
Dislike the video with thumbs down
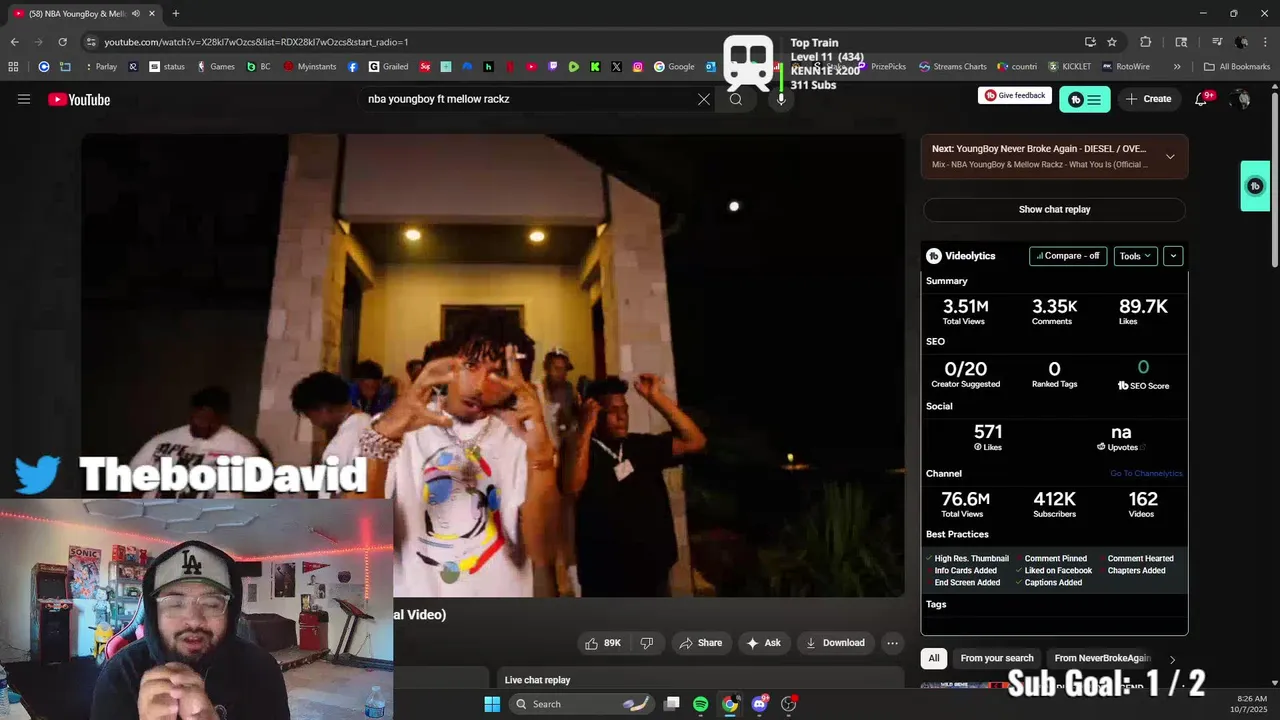pyautogui.click(x=647, y=643)
